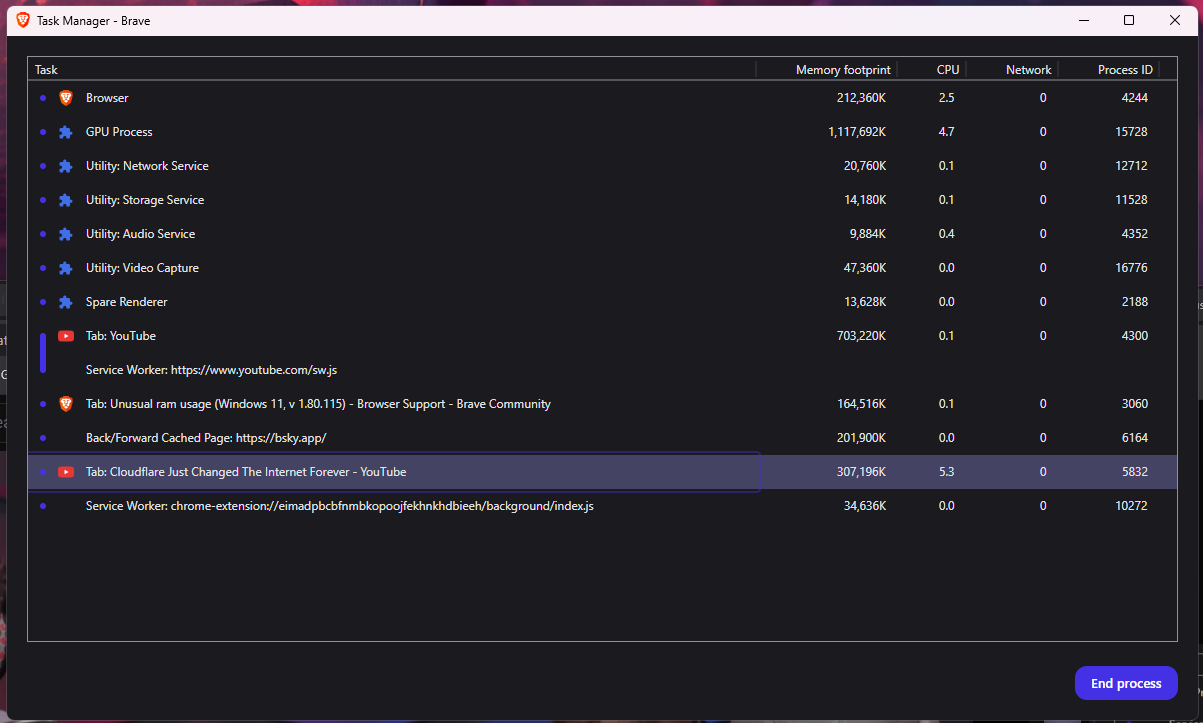Click process ID 4244
1203x723 pixels.
point(1135,98)
